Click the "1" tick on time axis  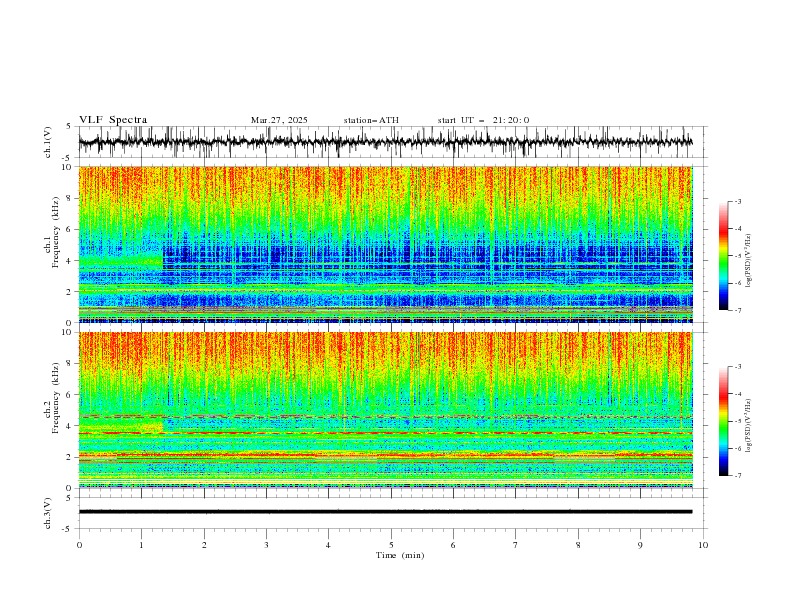click(x=141, y=545)
